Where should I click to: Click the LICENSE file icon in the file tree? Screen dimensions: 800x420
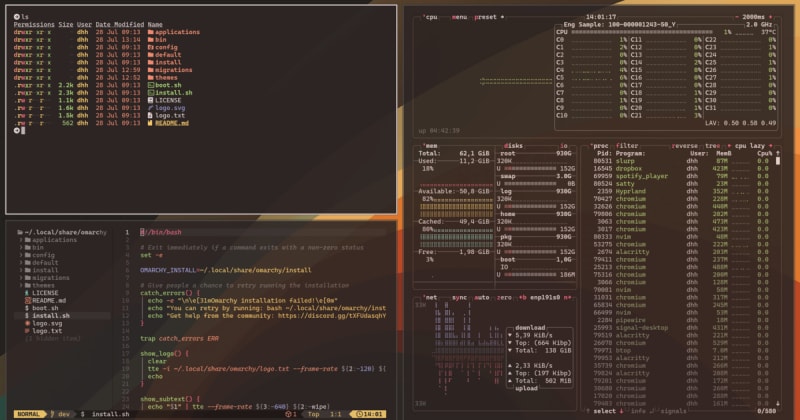coord(27,293)
